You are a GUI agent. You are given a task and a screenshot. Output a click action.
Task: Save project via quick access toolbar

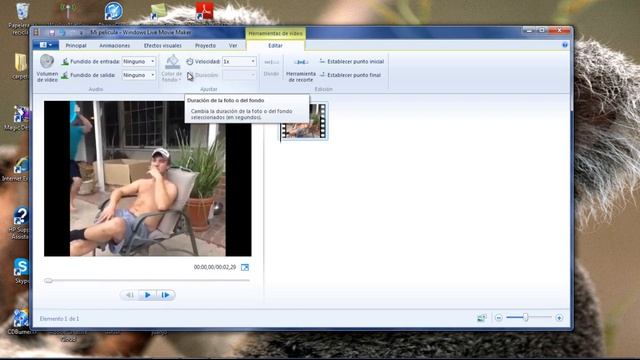click(52, 32)
